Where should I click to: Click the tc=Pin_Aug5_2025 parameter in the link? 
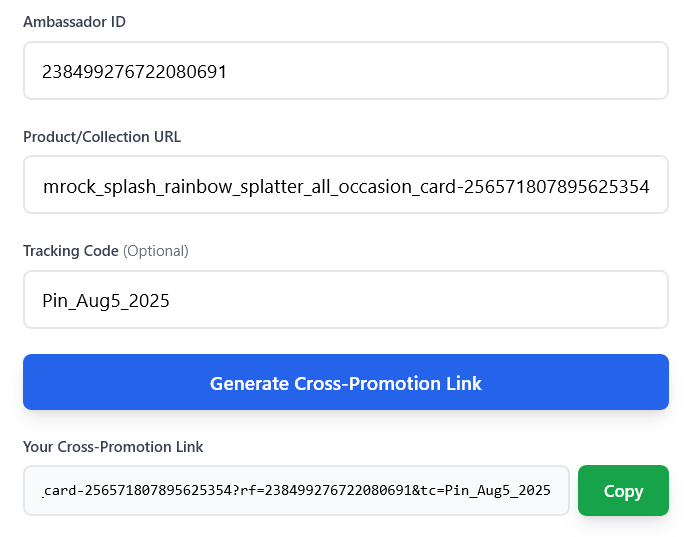point(486,490)
